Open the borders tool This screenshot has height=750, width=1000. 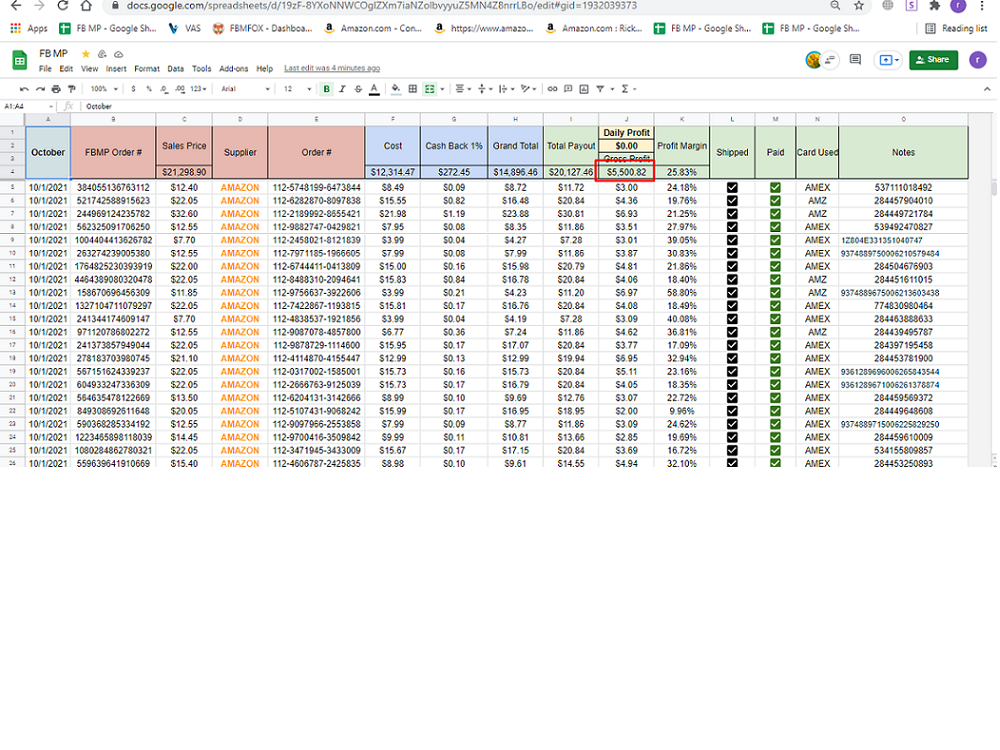(x=413, y=89)
